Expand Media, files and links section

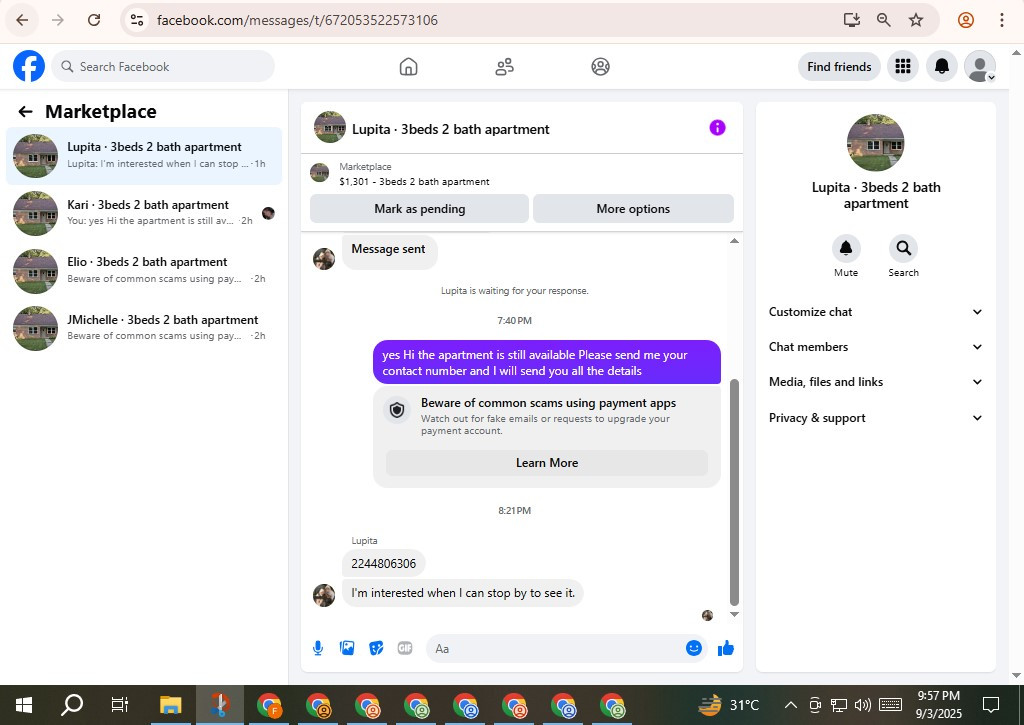[x=875, y=382]
